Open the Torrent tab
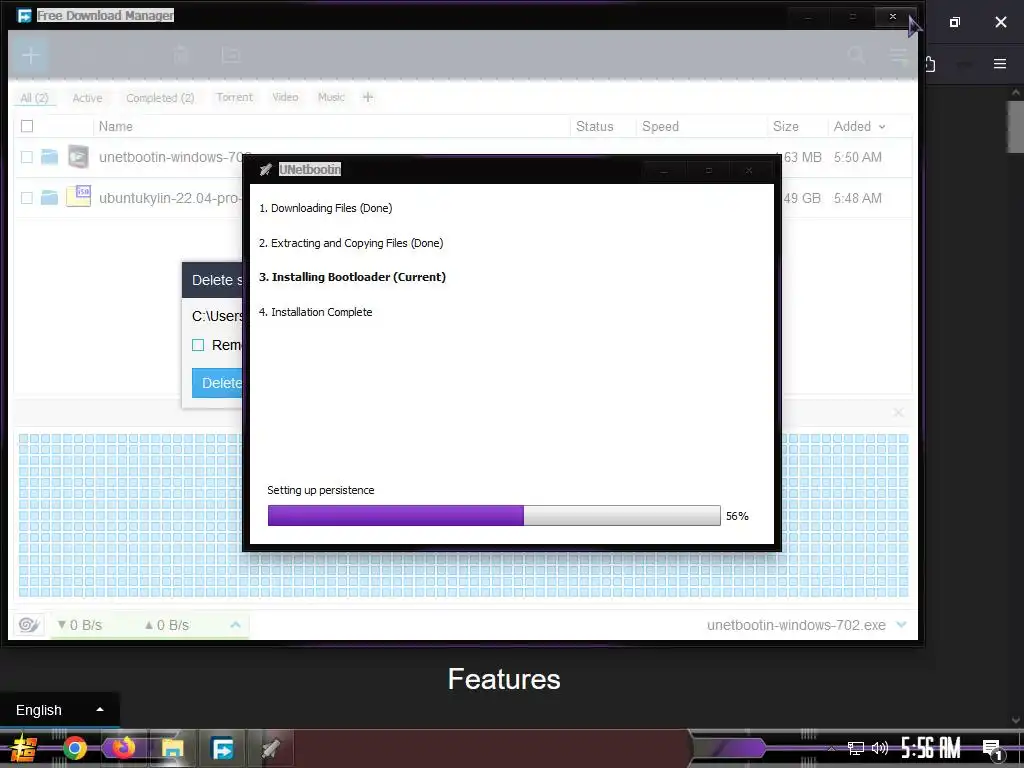The image size is (1024, 768). [x=234, y=97]
